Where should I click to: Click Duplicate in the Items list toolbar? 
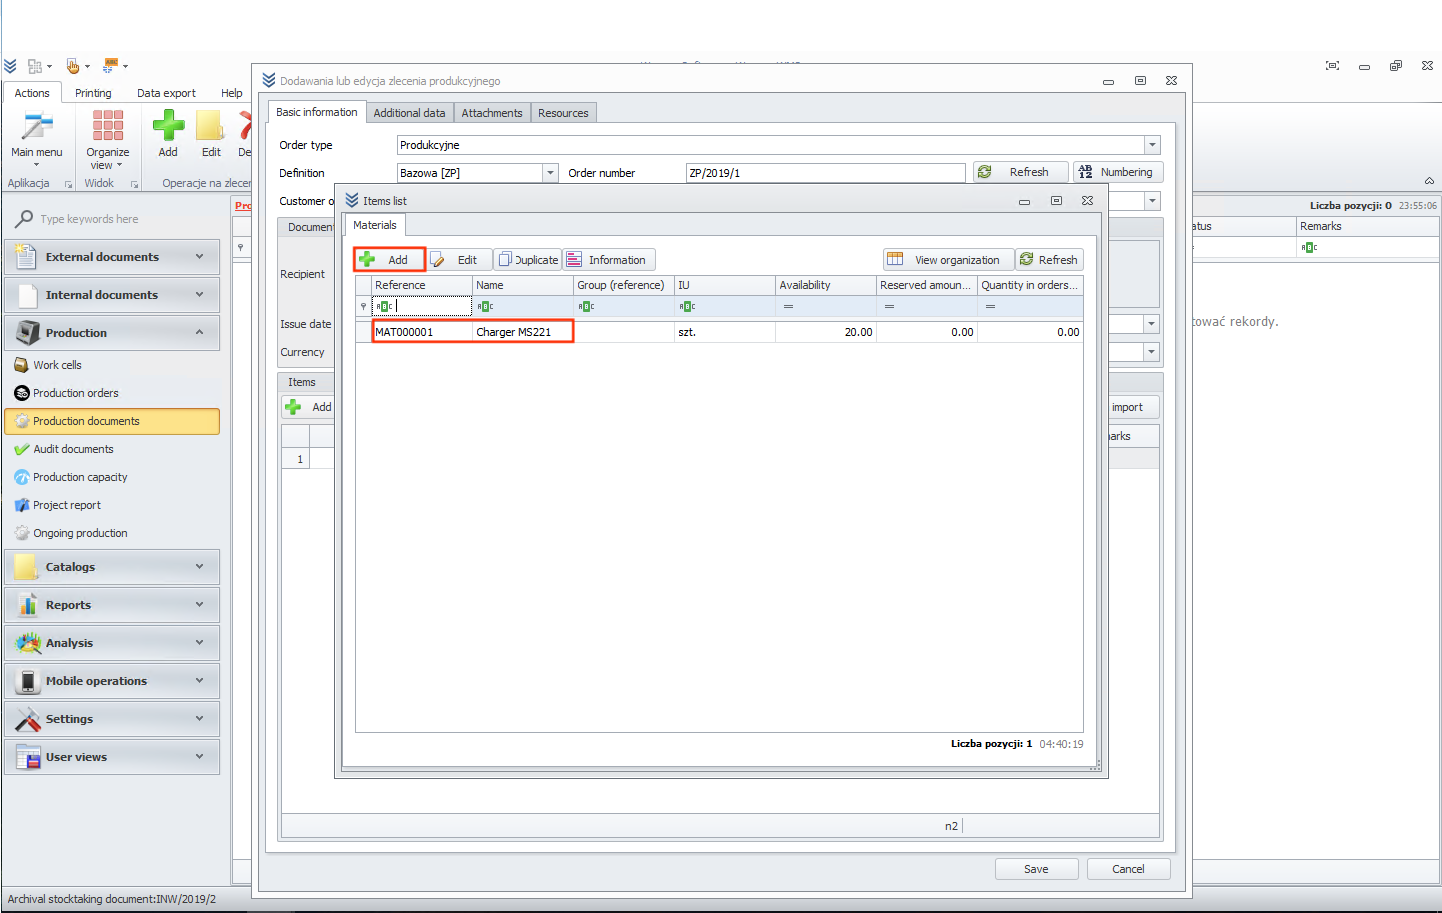coord(528,260)
